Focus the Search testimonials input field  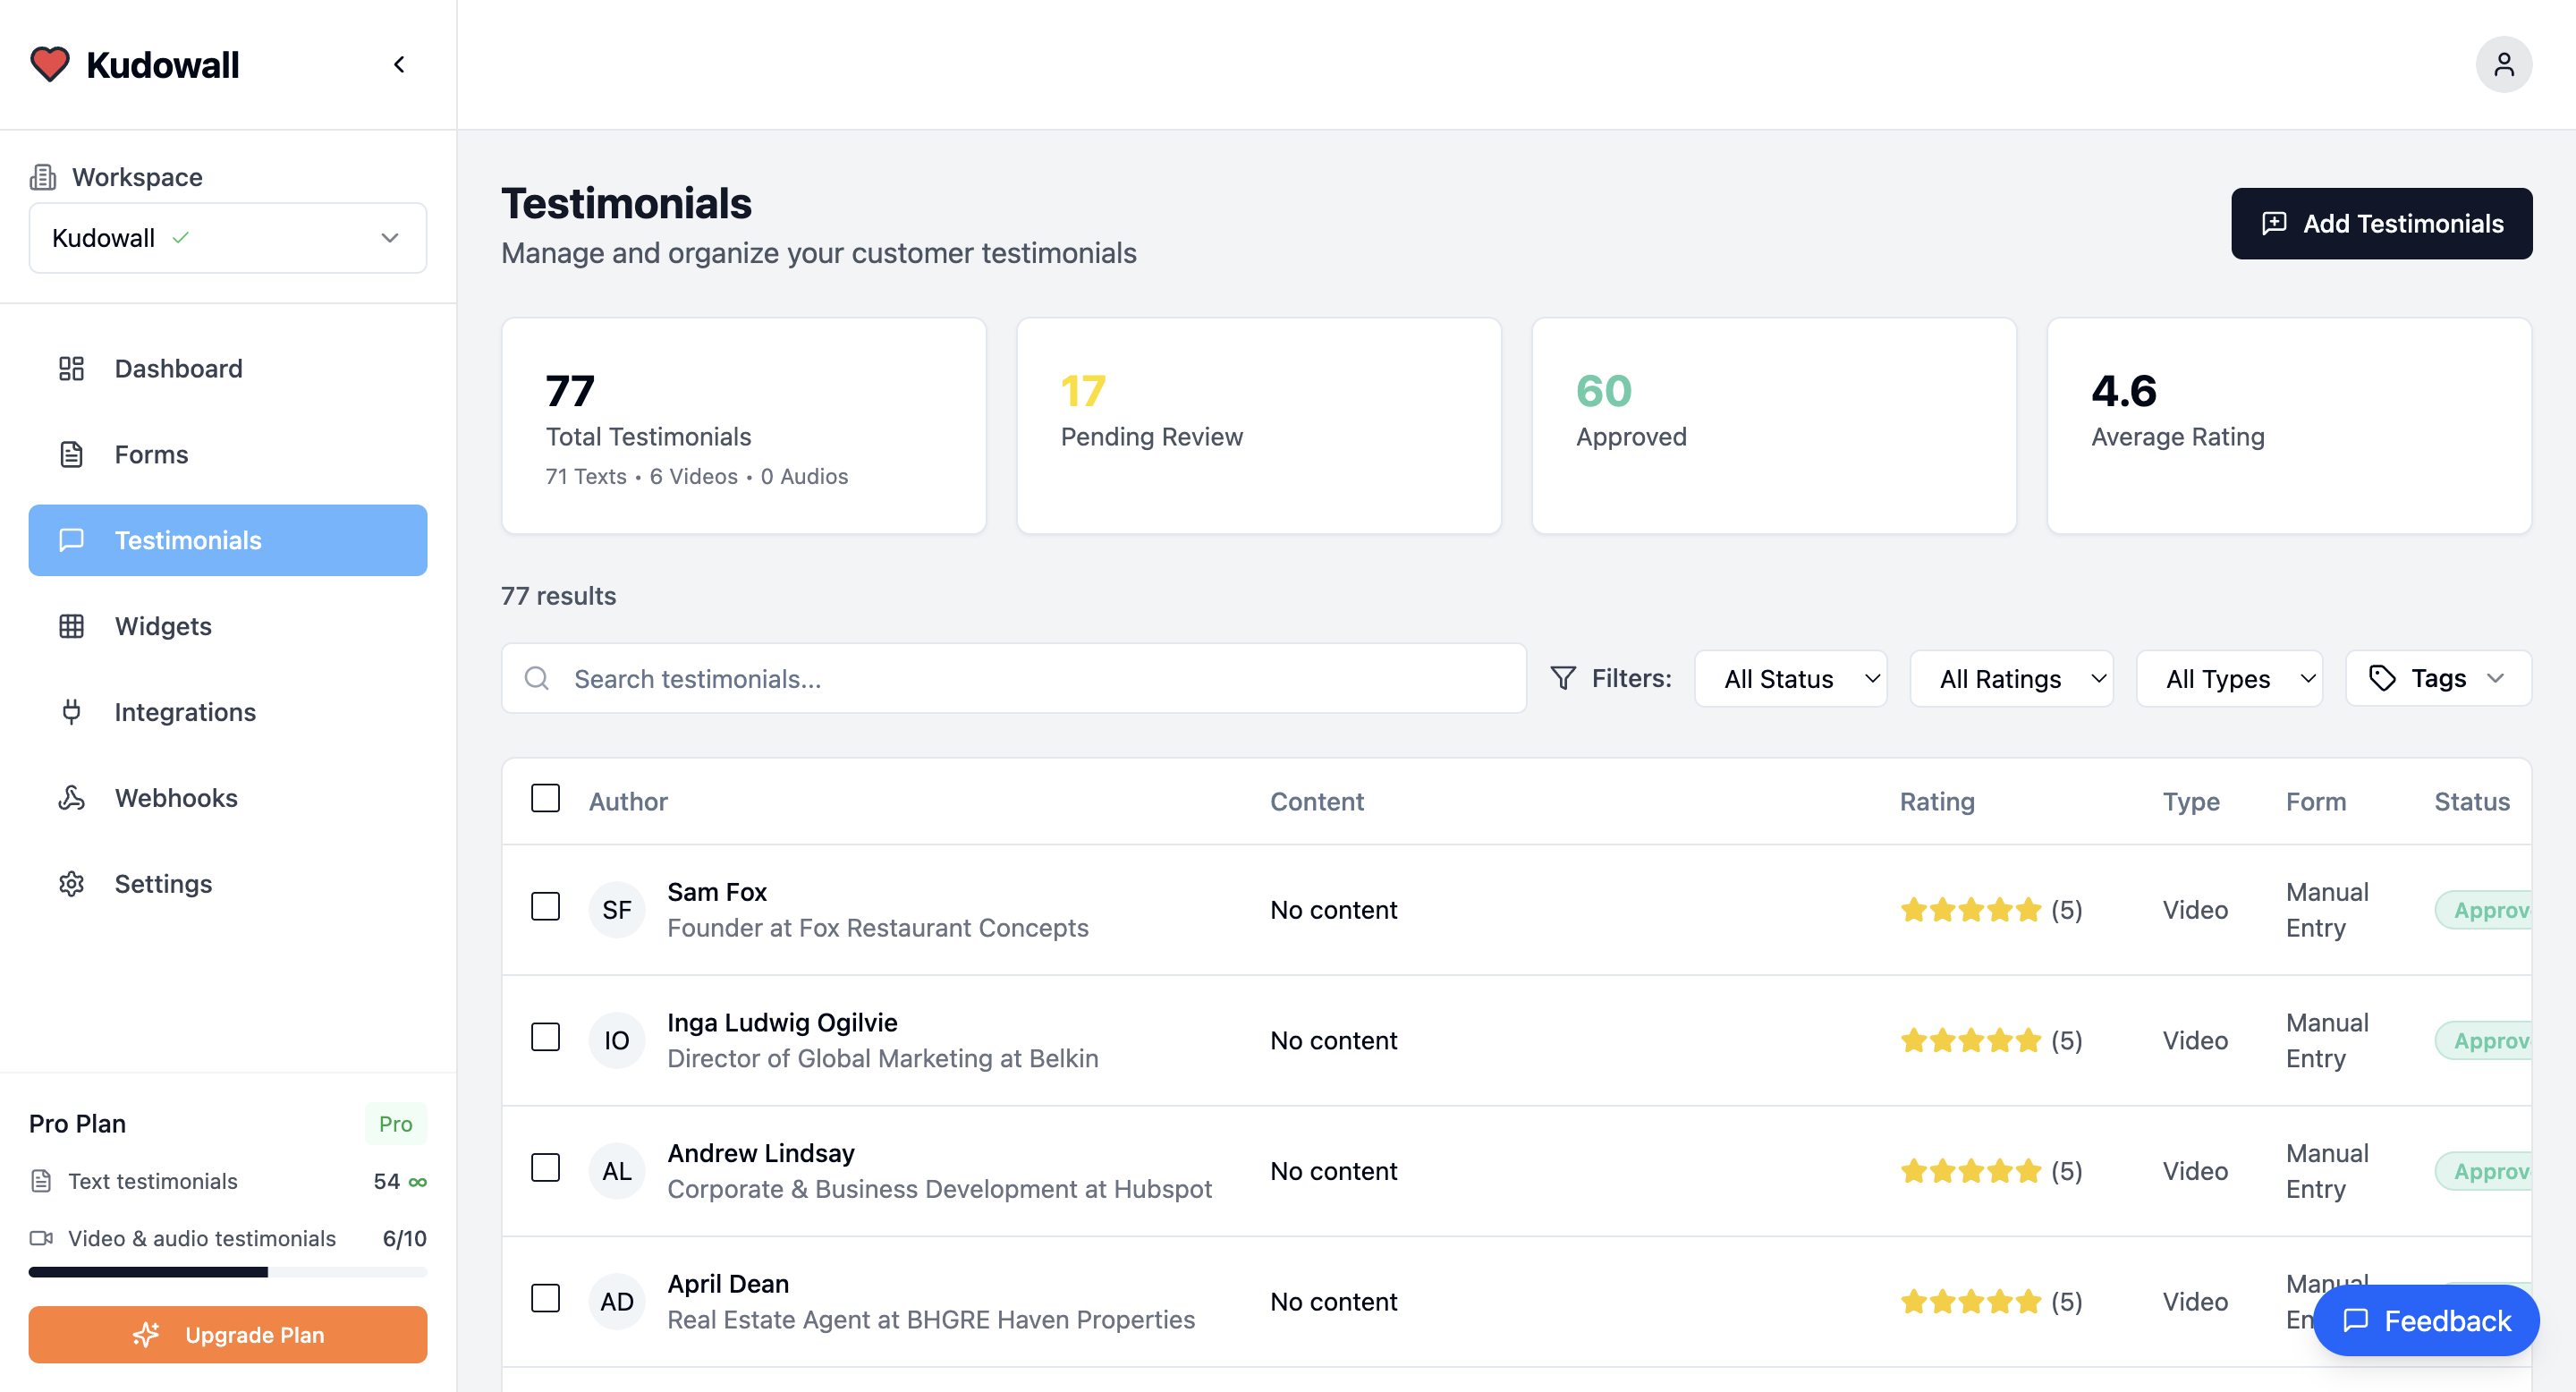[x=1013, y=679]
